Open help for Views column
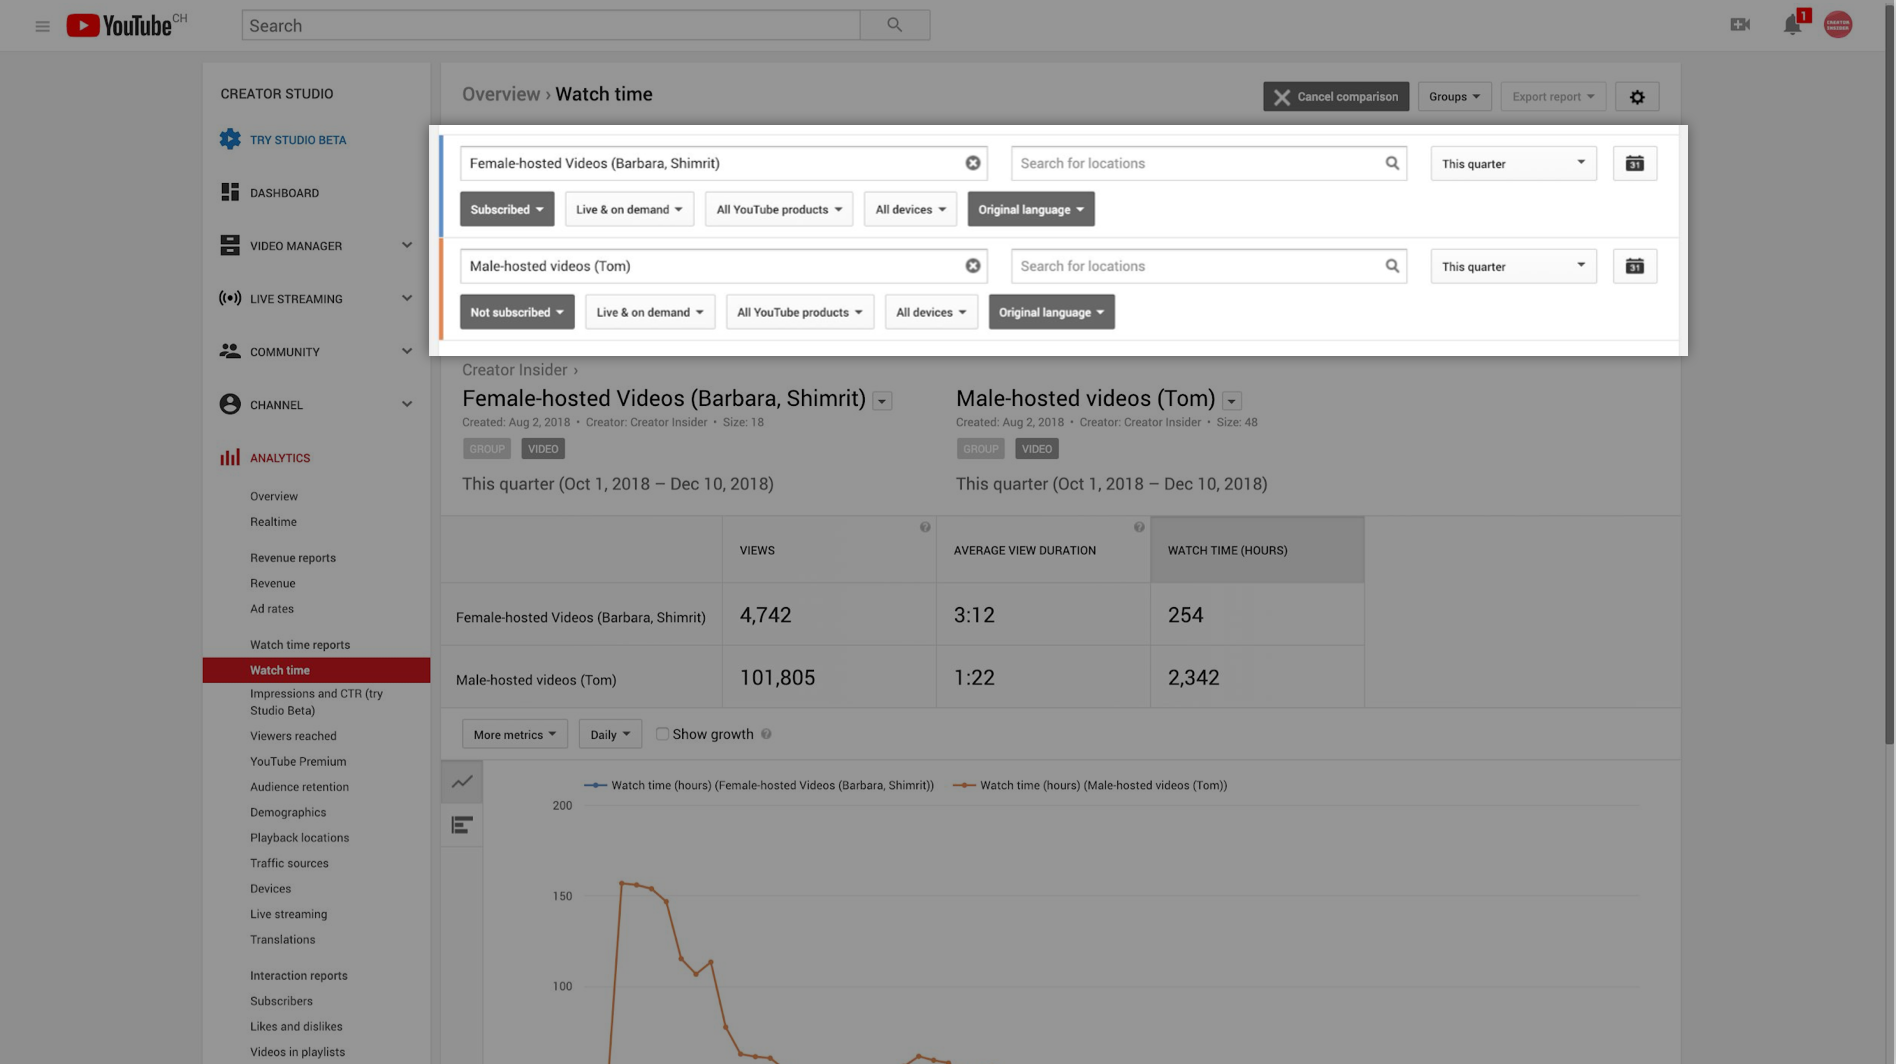The image size is (1896, 1064). pyautogui.click(x=925, y=527)
